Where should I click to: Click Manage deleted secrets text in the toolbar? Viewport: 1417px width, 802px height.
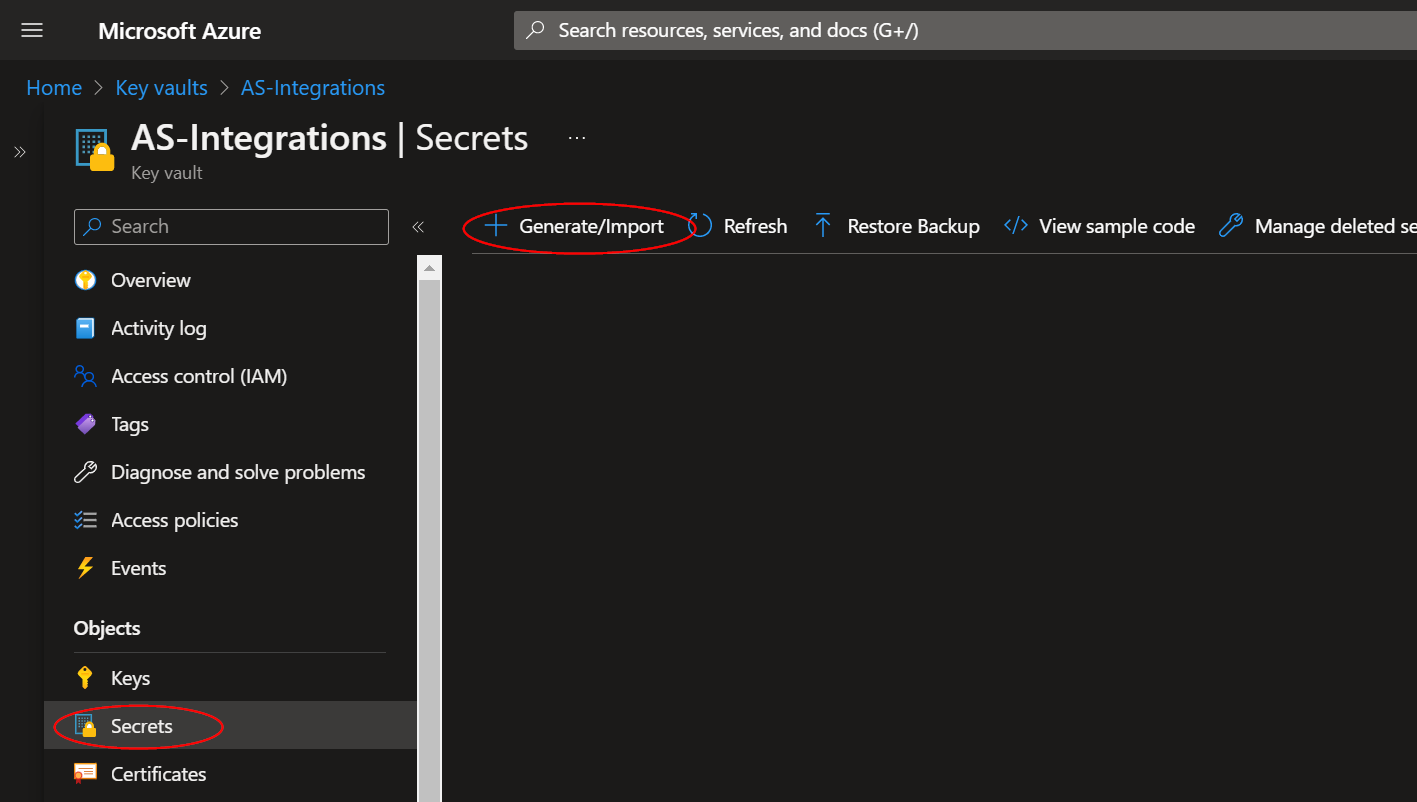pos(1335,227)
